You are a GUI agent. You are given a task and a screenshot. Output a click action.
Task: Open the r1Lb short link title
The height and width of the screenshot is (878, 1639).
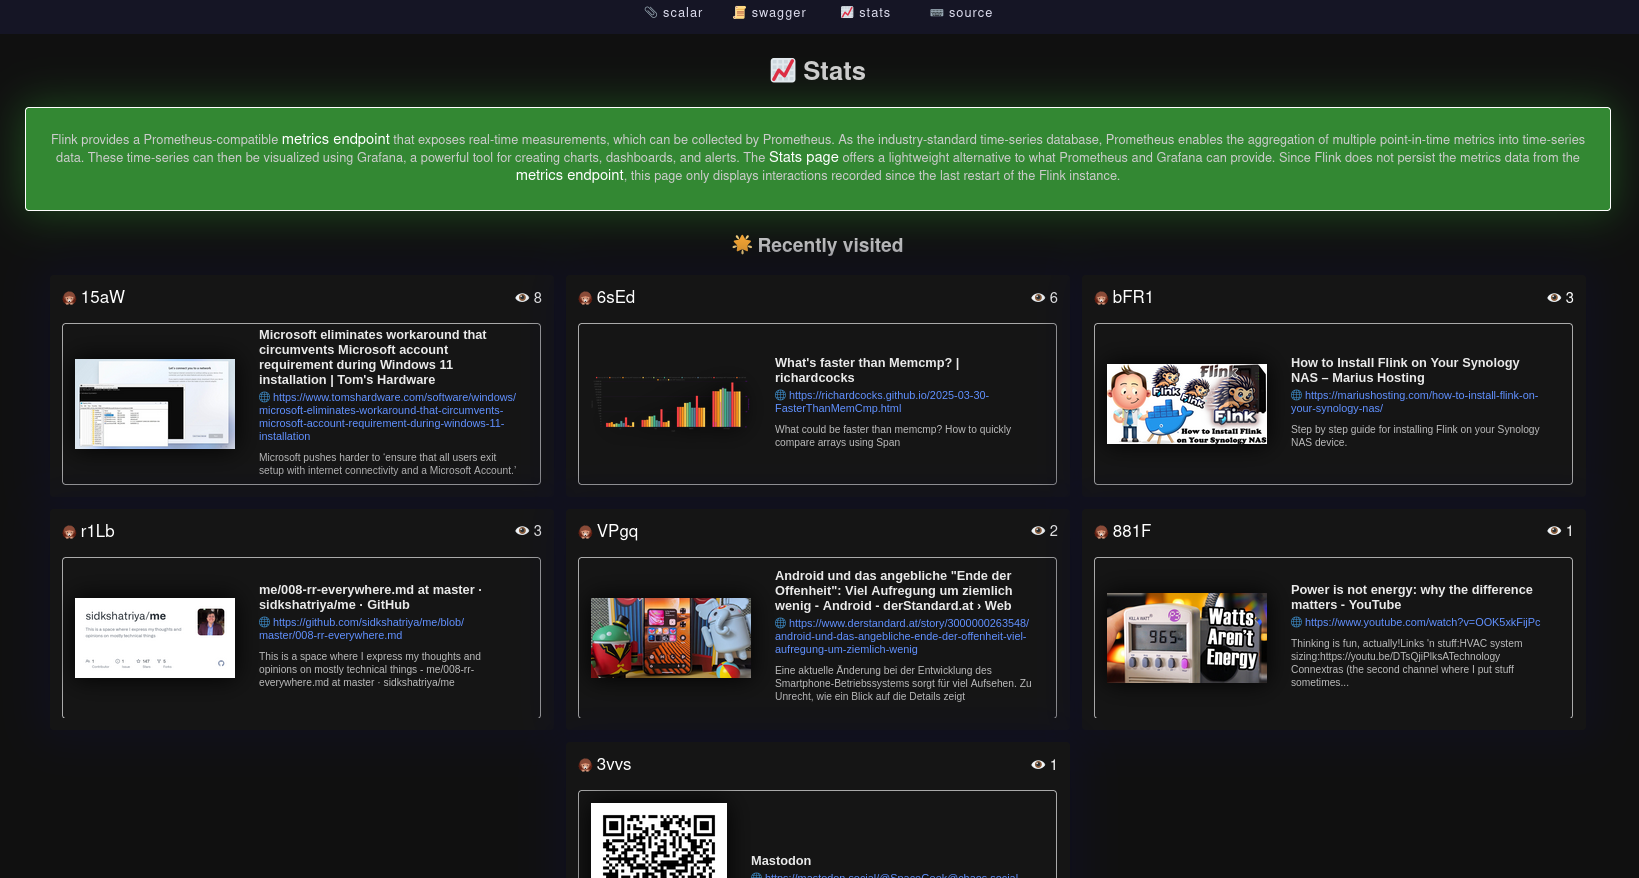coord(98,531)
